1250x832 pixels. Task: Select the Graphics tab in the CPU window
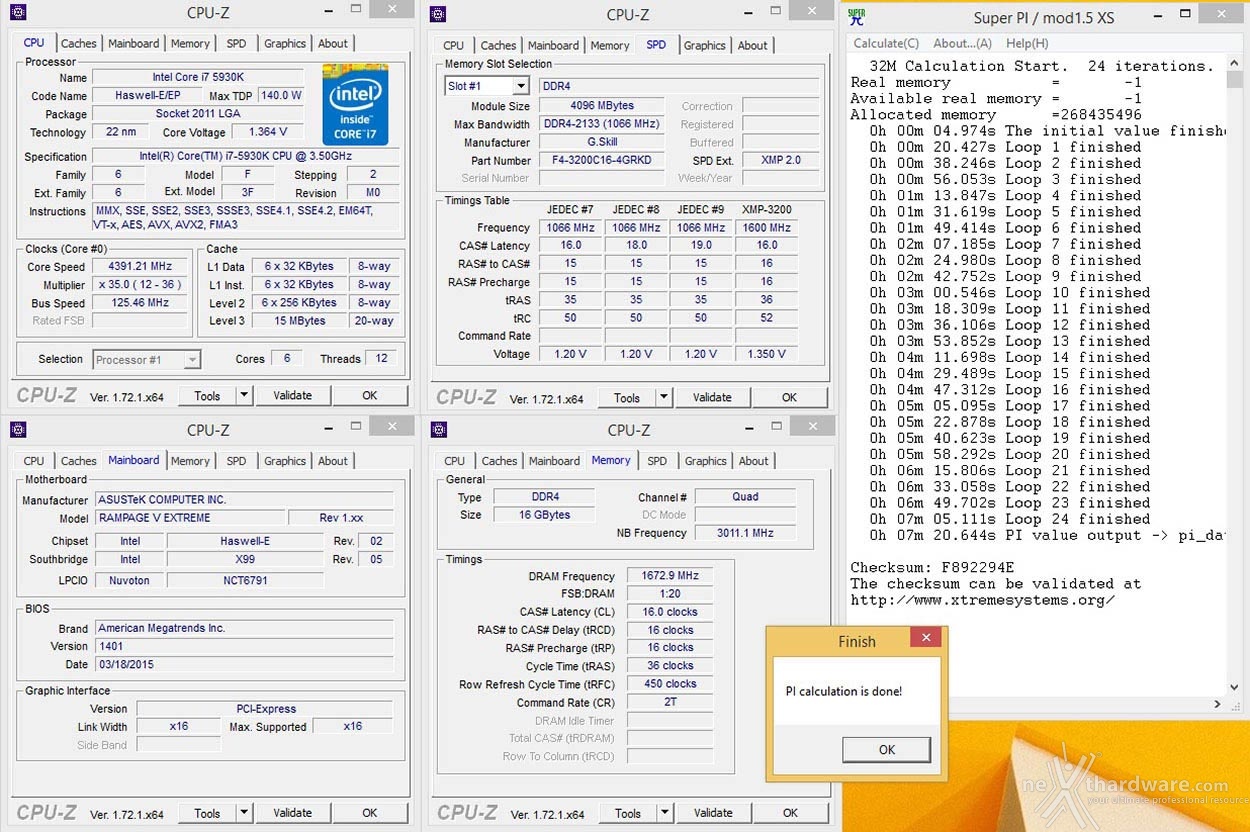(285, 44)
